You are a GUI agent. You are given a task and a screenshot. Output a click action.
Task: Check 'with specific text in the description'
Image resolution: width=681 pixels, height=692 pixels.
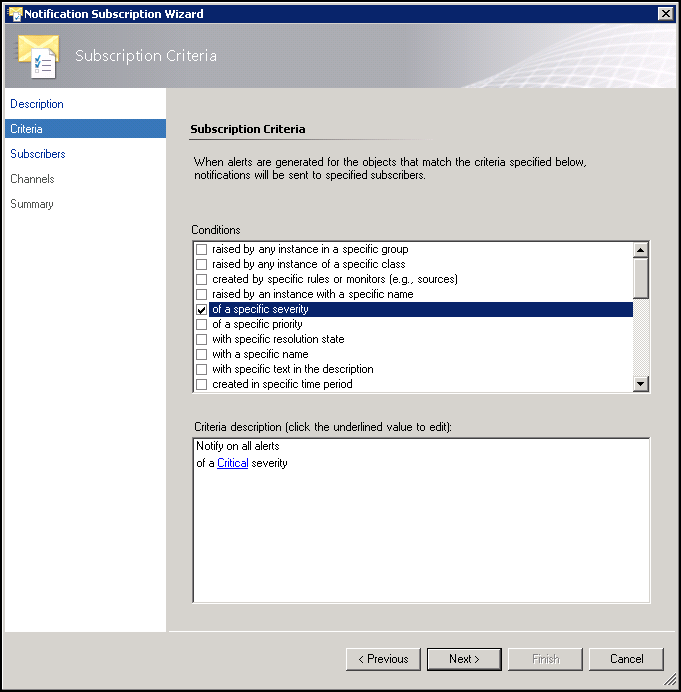point(202,369)
